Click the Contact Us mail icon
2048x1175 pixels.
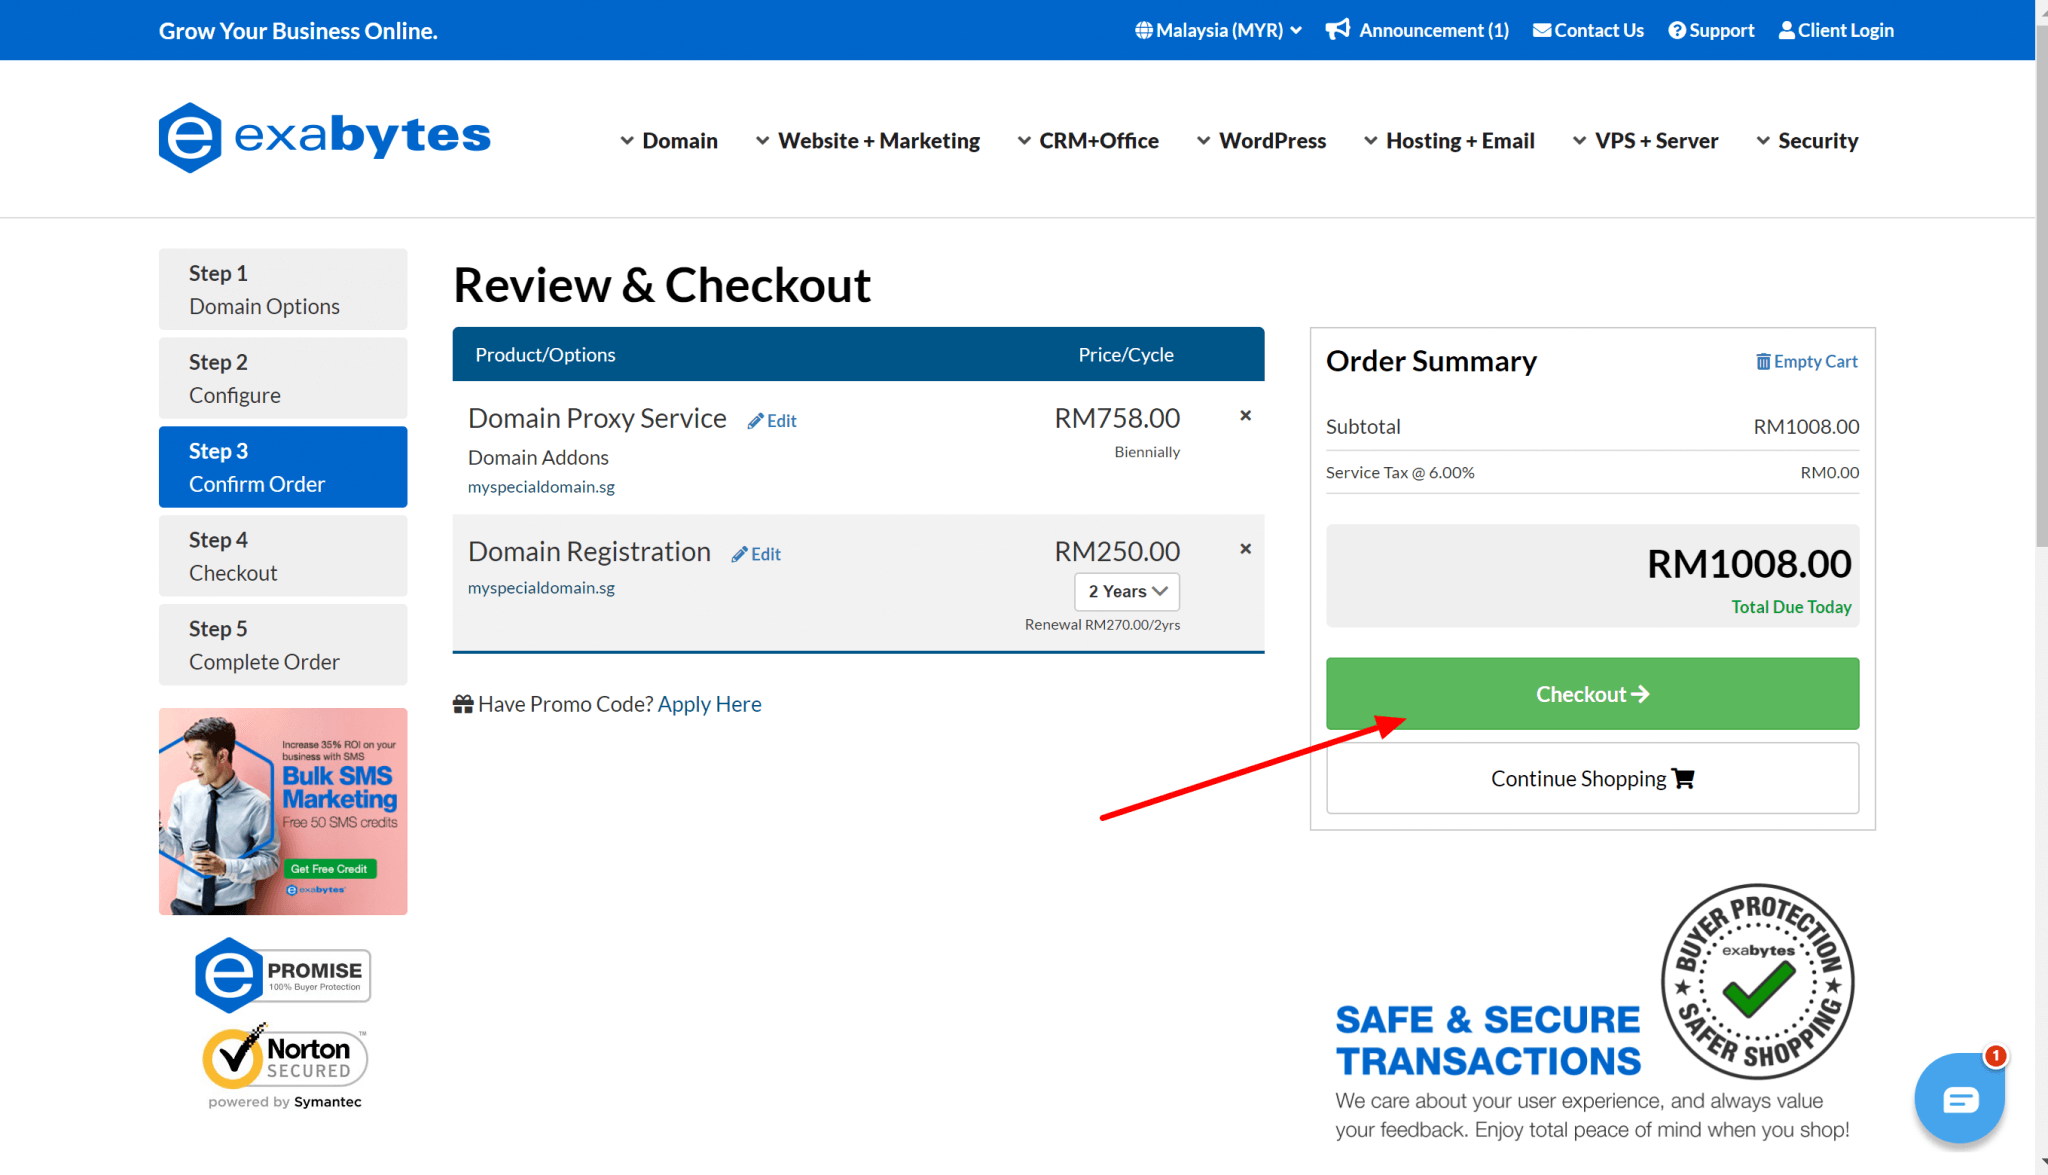pyautogui.click(x=1542, y=30)
